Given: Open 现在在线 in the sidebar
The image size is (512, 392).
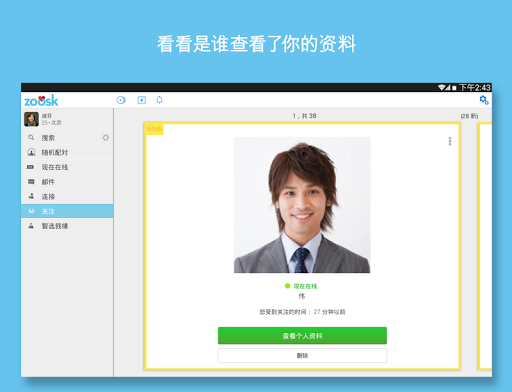Looking at the screenshot, I should click(x=67, y=167).
